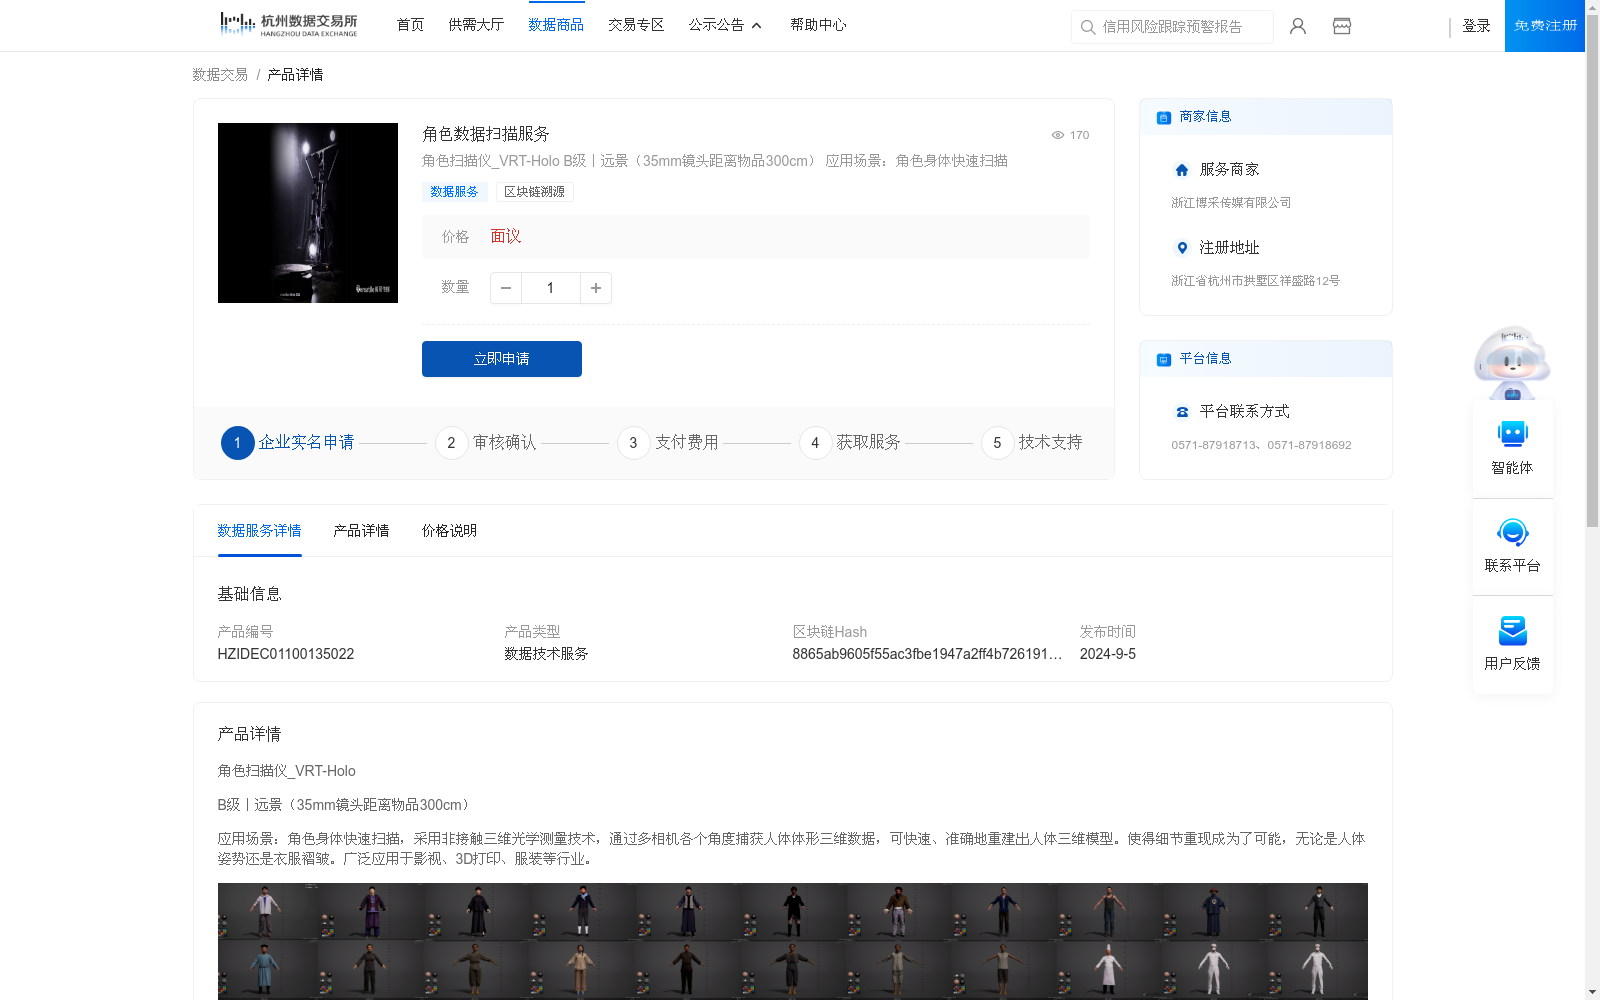Open the 智能体 assistant icon
Screen dimensions: 1600x1000
click(1512, 434)
